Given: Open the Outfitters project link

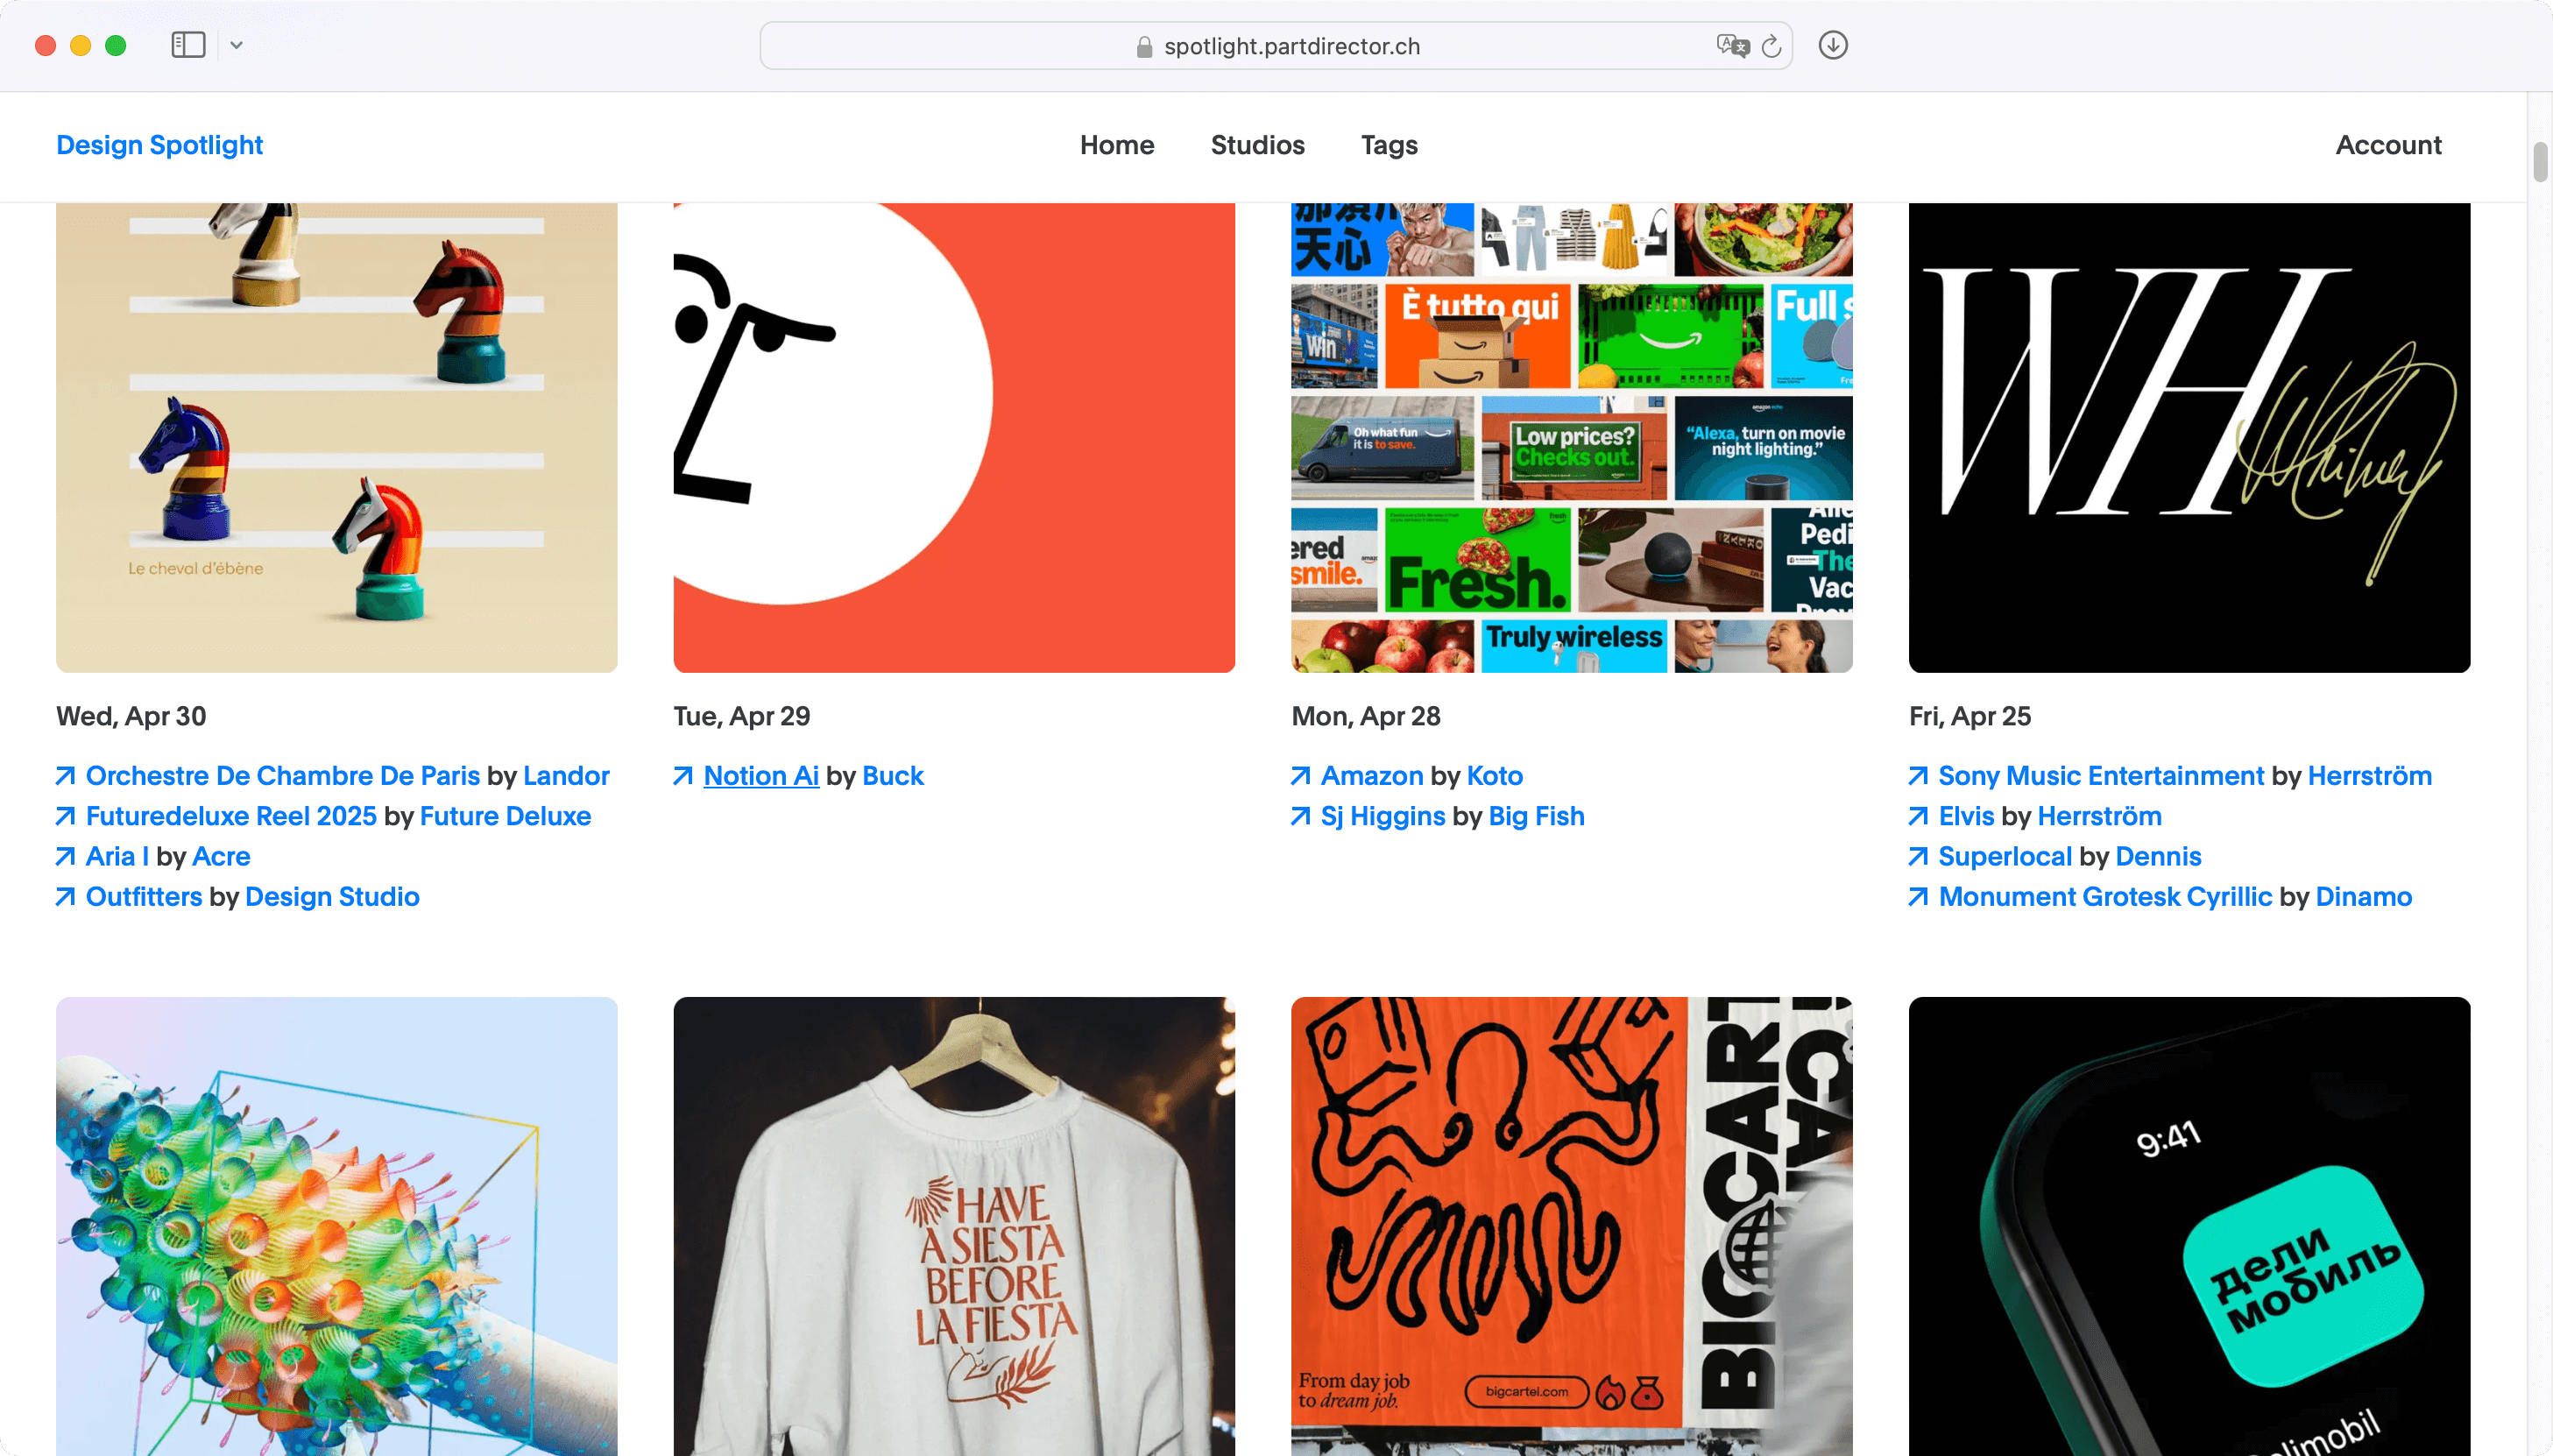Looking at the screenshot, I should point(144,897).
